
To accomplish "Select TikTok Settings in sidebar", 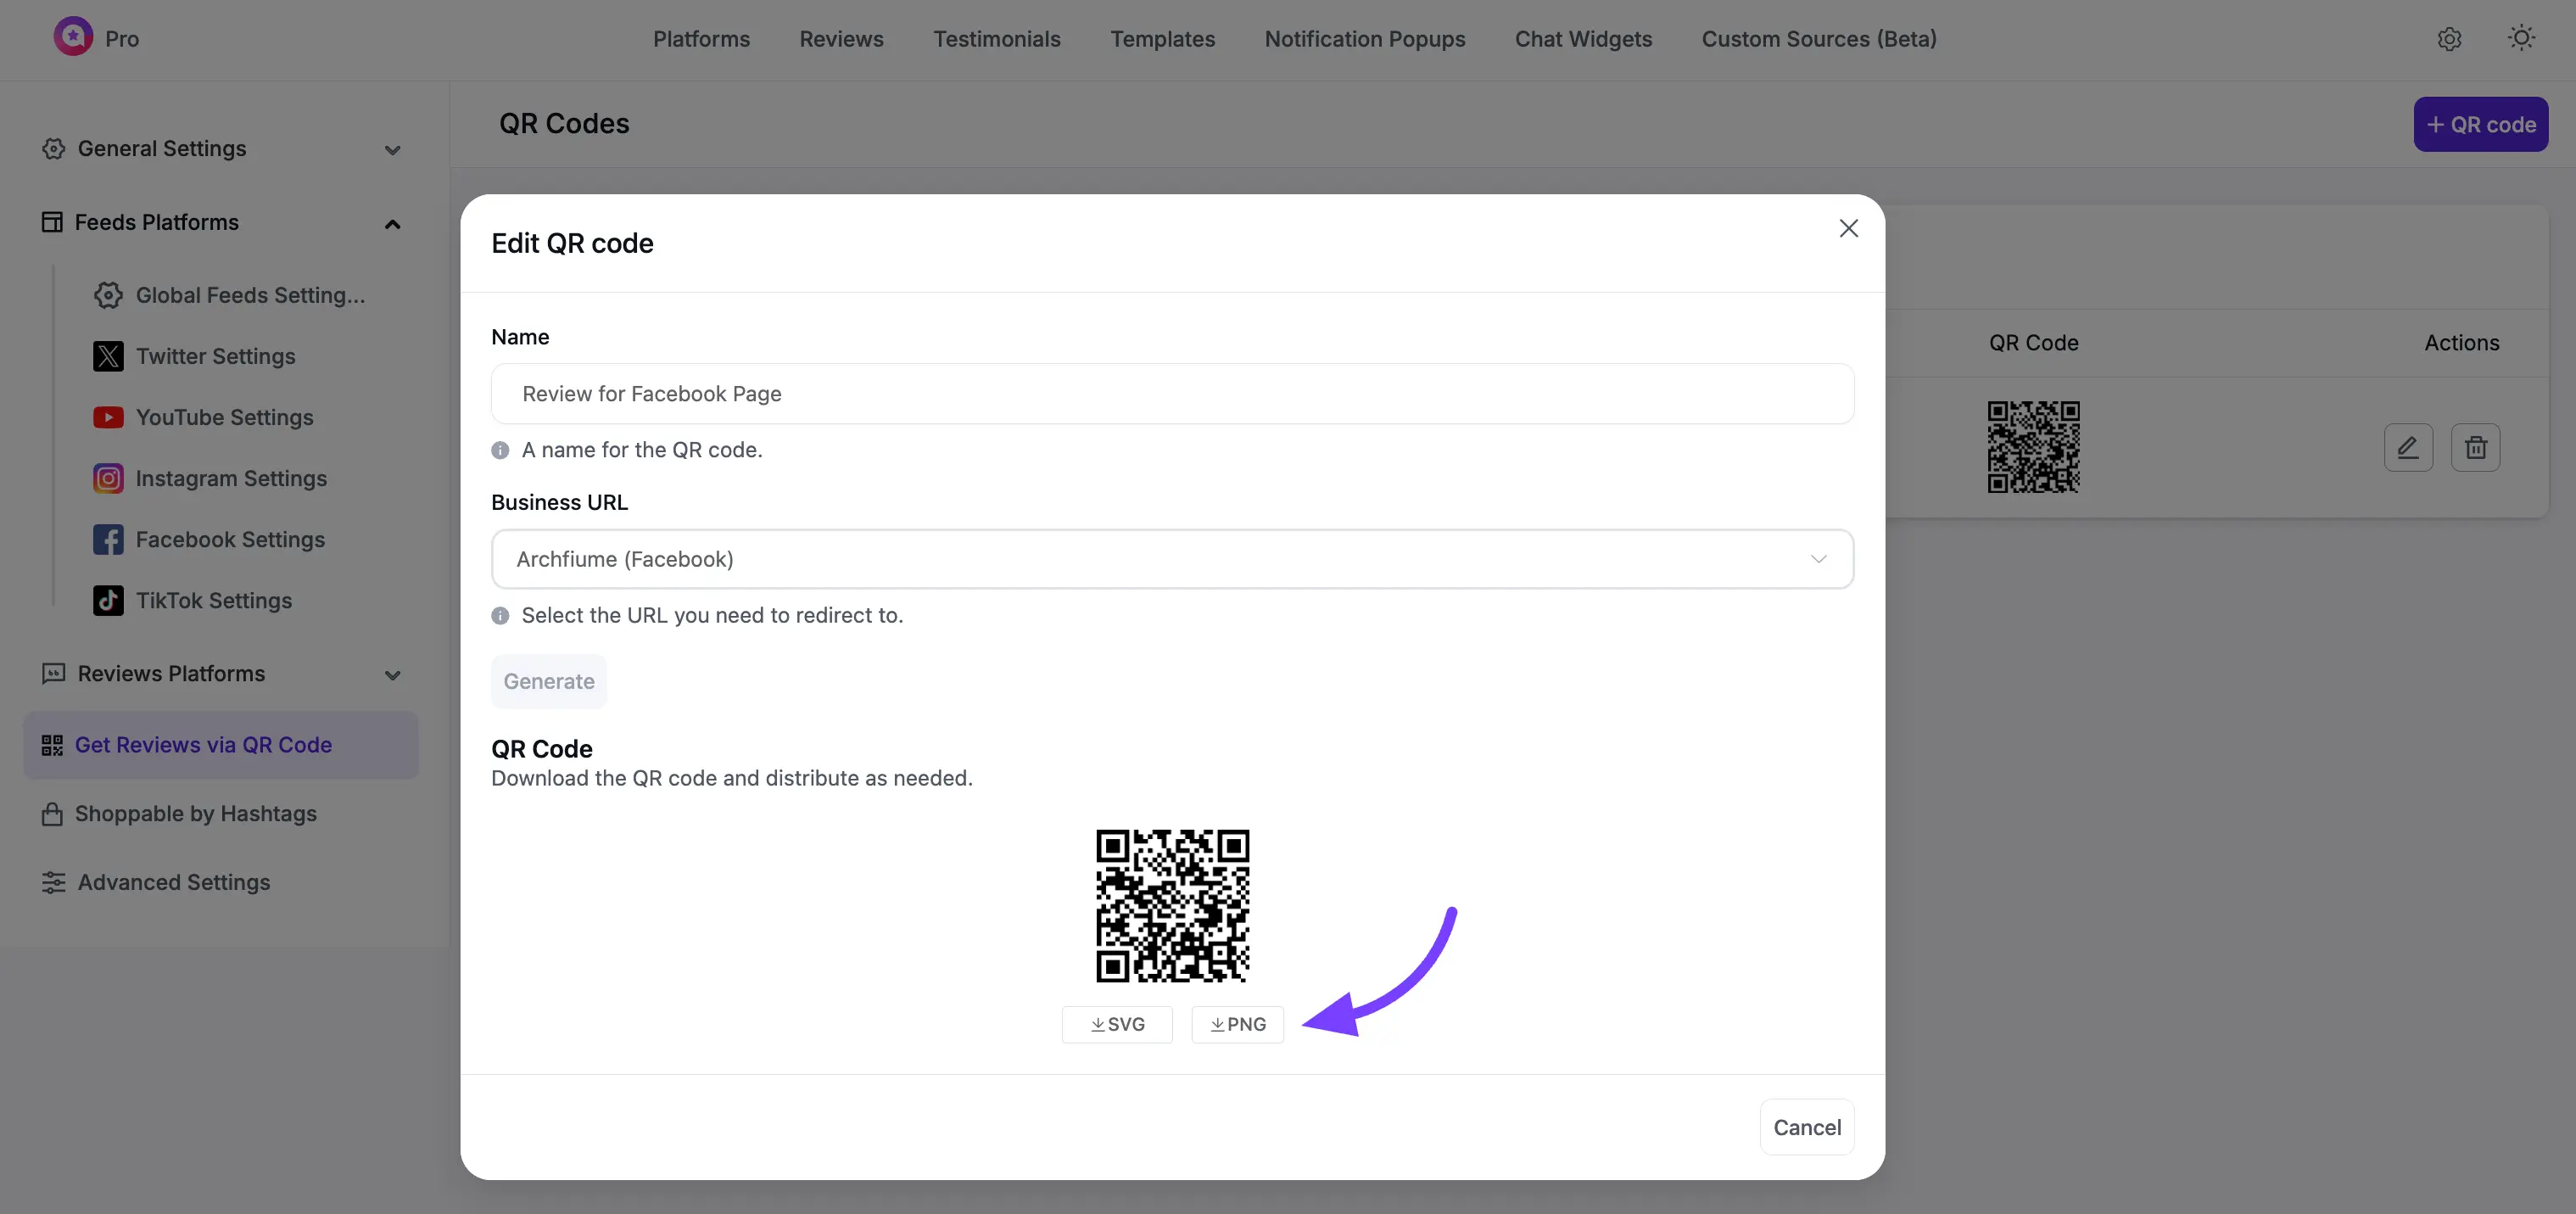I will tap(216, 600).
